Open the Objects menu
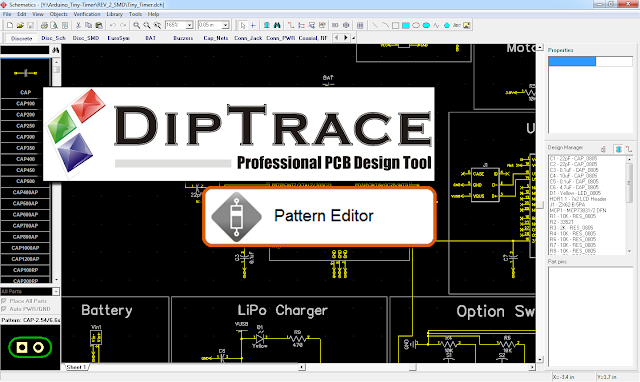The image size is (640, 382). coord(59,14)
